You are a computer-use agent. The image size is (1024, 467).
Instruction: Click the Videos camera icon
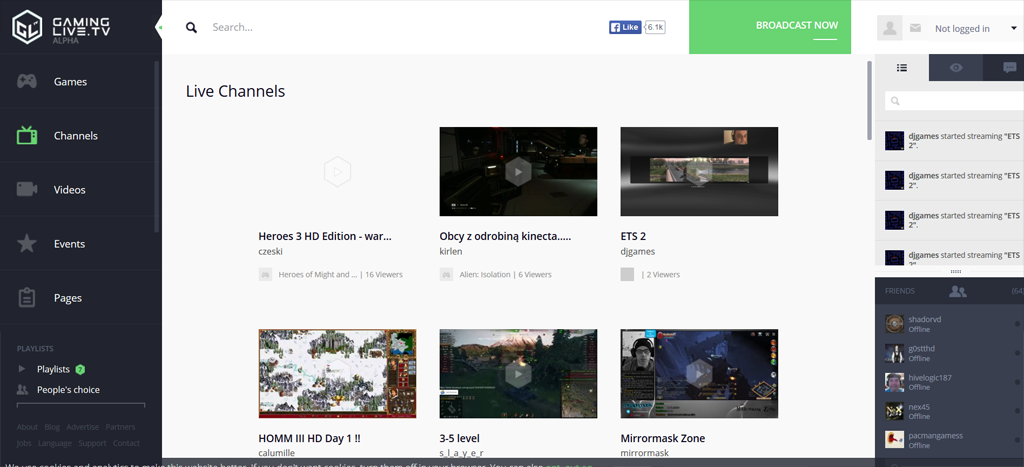[x=27, y=189]
